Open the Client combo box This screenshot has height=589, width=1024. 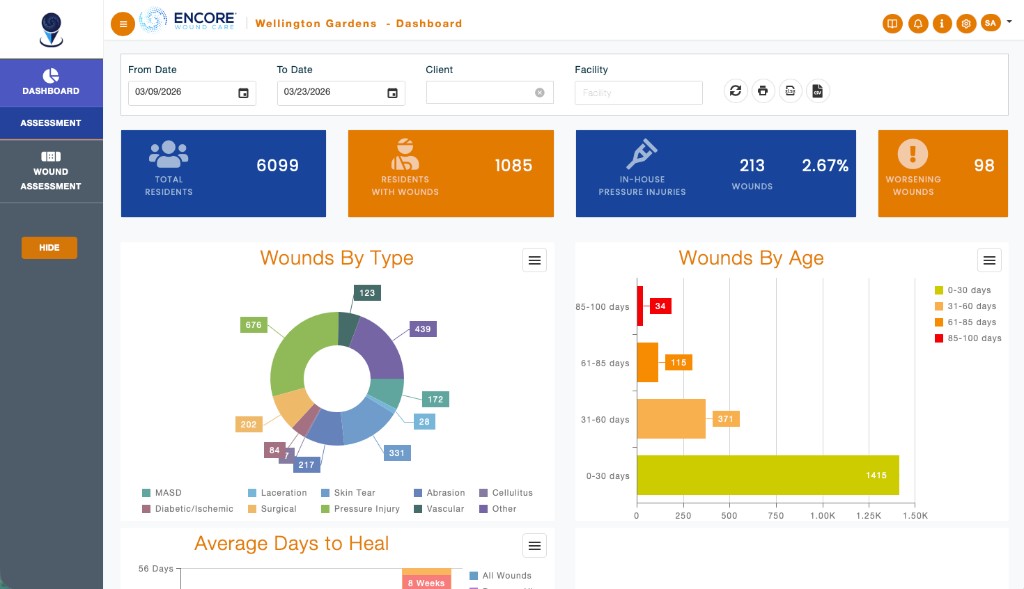(x=490, y=93)
